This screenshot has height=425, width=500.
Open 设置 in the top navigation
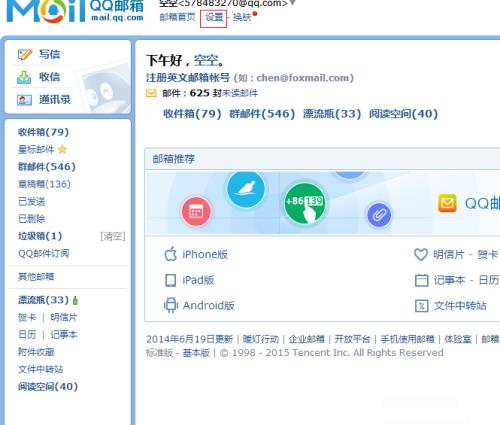[x=214, y=17]
